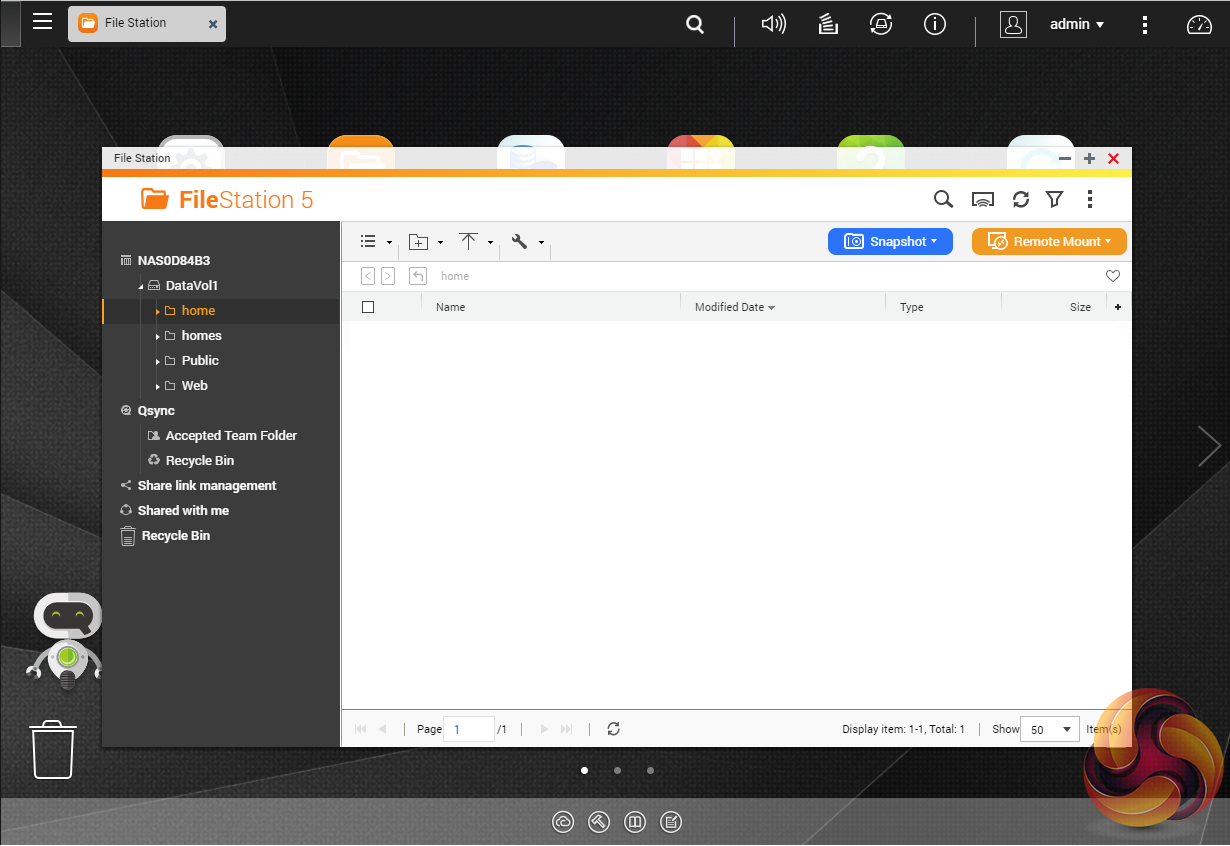1230x846 pixels.
Task: Open the desktop search magnifier
Action: coord(695,24)
